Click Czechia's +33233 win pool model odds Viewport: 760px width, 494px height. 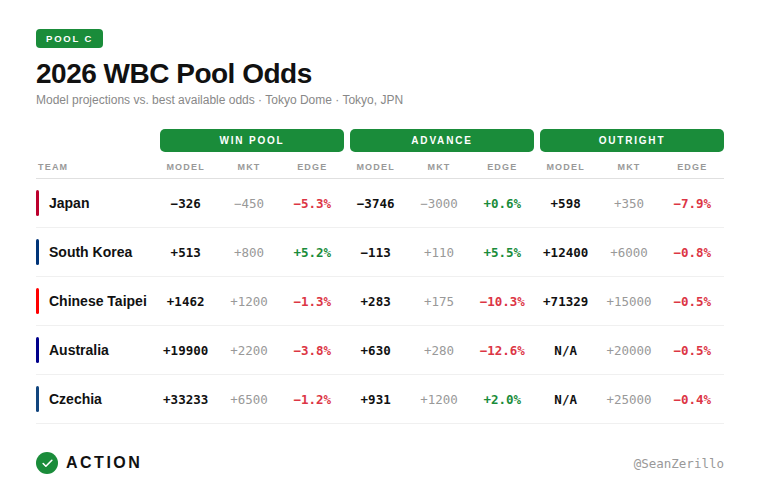(x=185, y=400)
